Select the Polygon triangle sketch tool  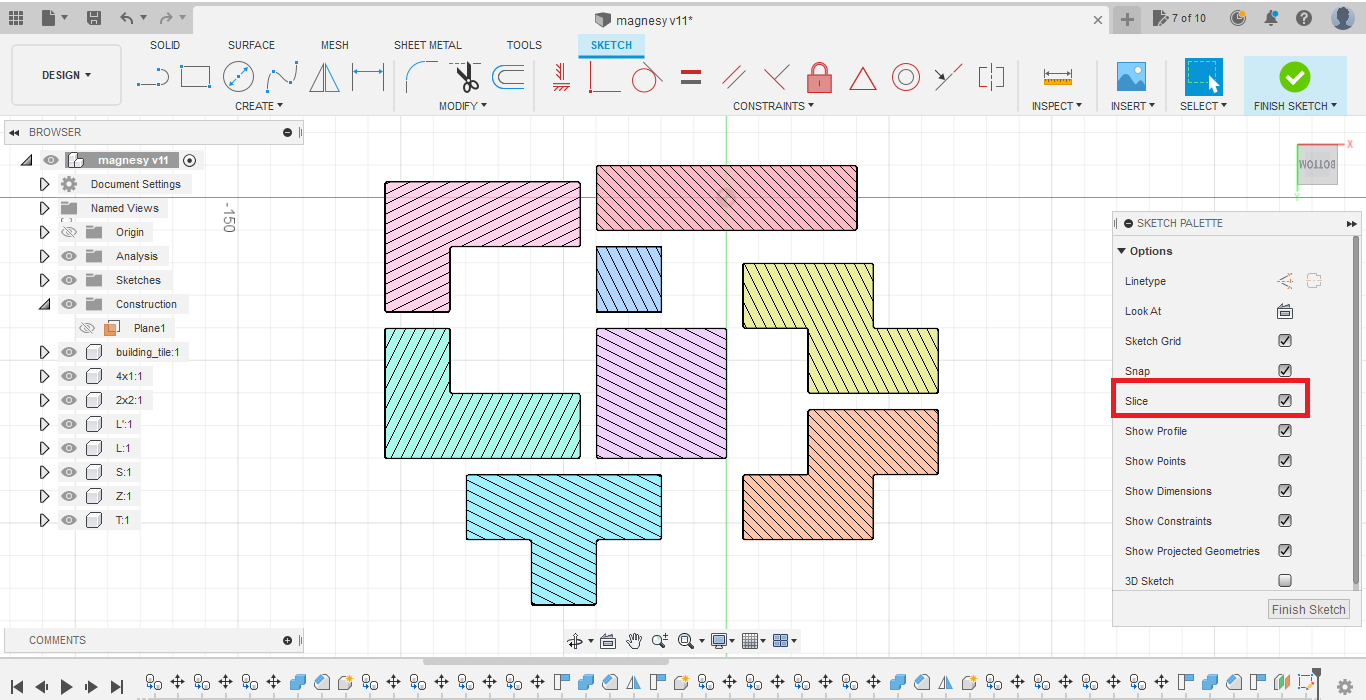point(325,76)
